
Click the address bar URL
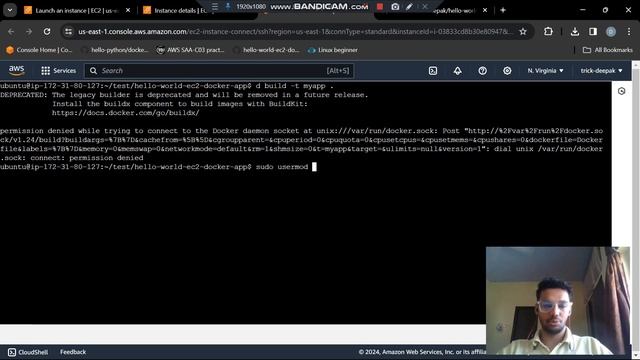point(296,31)
